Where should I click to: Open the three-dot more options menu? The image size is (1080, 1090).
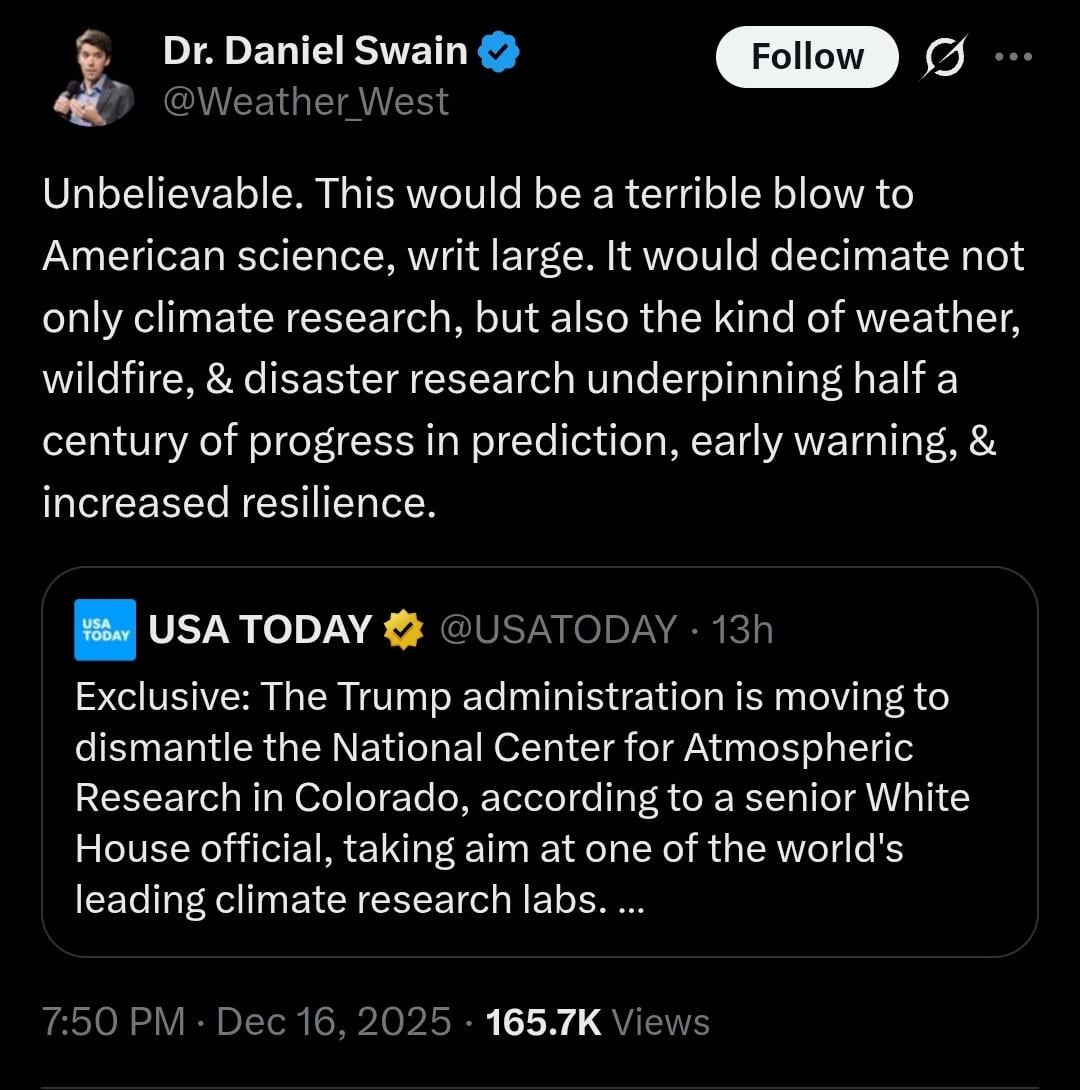(1013, 56)
